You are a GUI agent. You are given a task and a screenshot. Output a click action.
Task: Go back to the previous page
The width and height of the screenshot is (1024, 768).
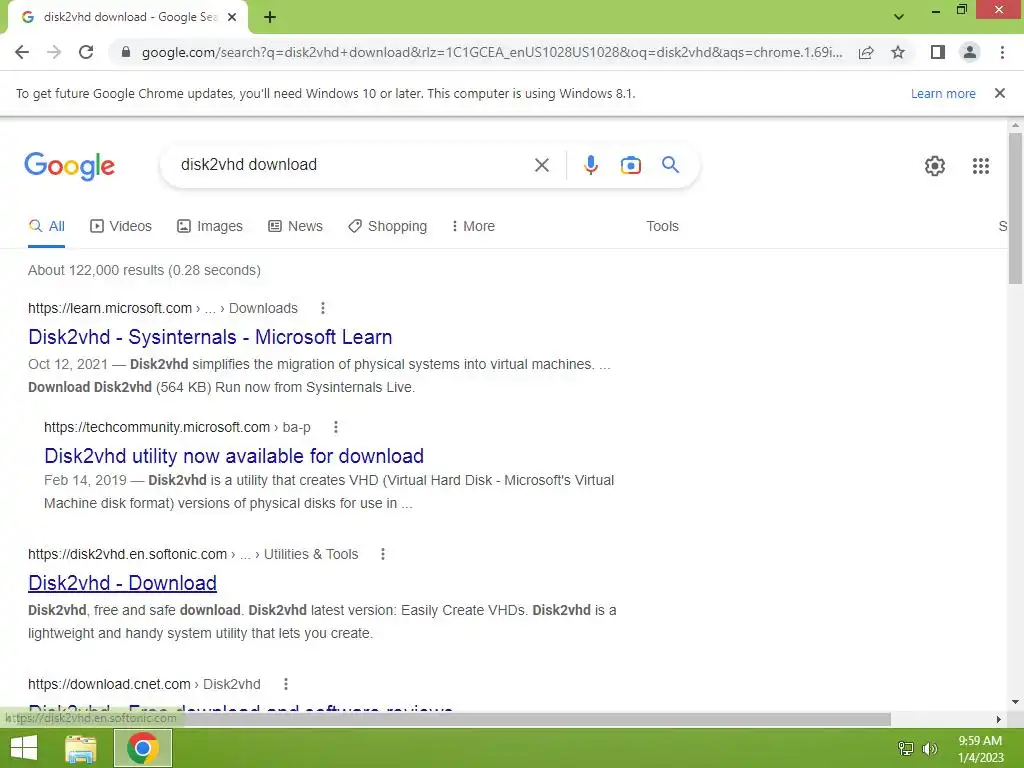[x=22, y=52]
